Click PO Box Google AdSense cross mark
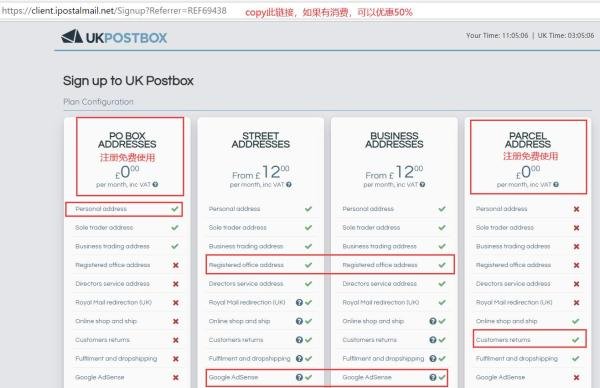Viewport: 600px width, 388px height. 176,377
